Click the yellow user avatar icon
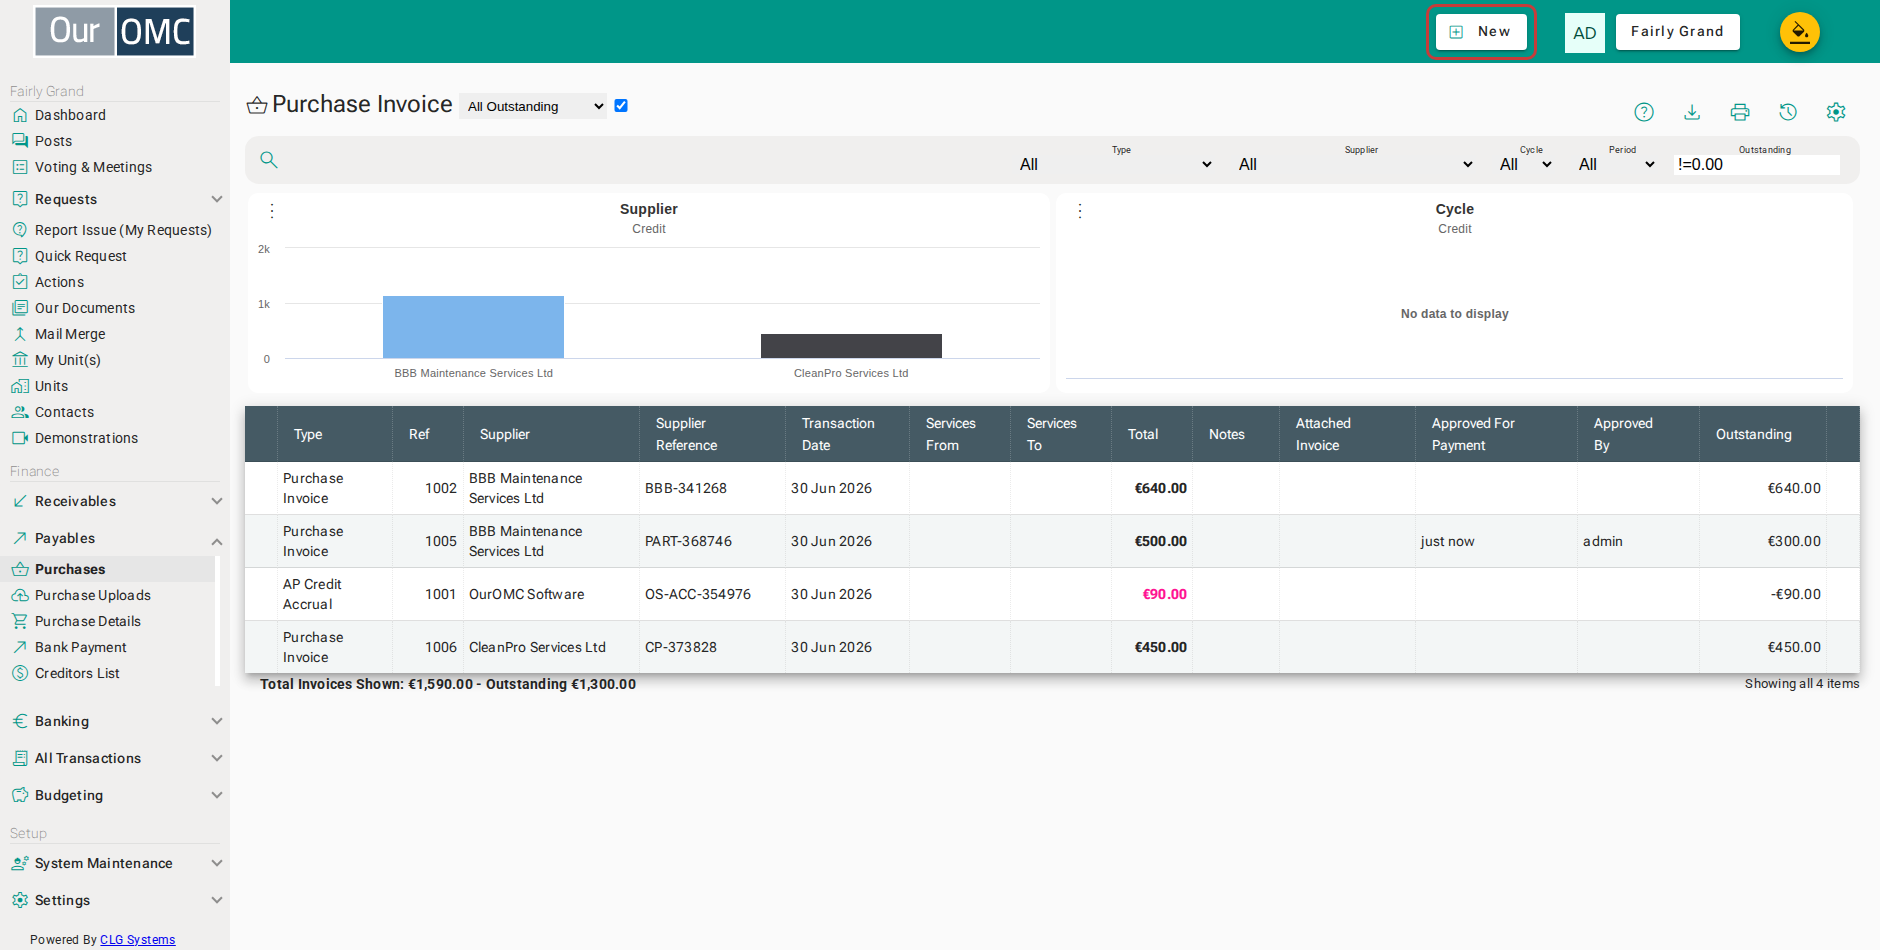Screen dimensions: 1880x950 click(x=1799, y=32)
